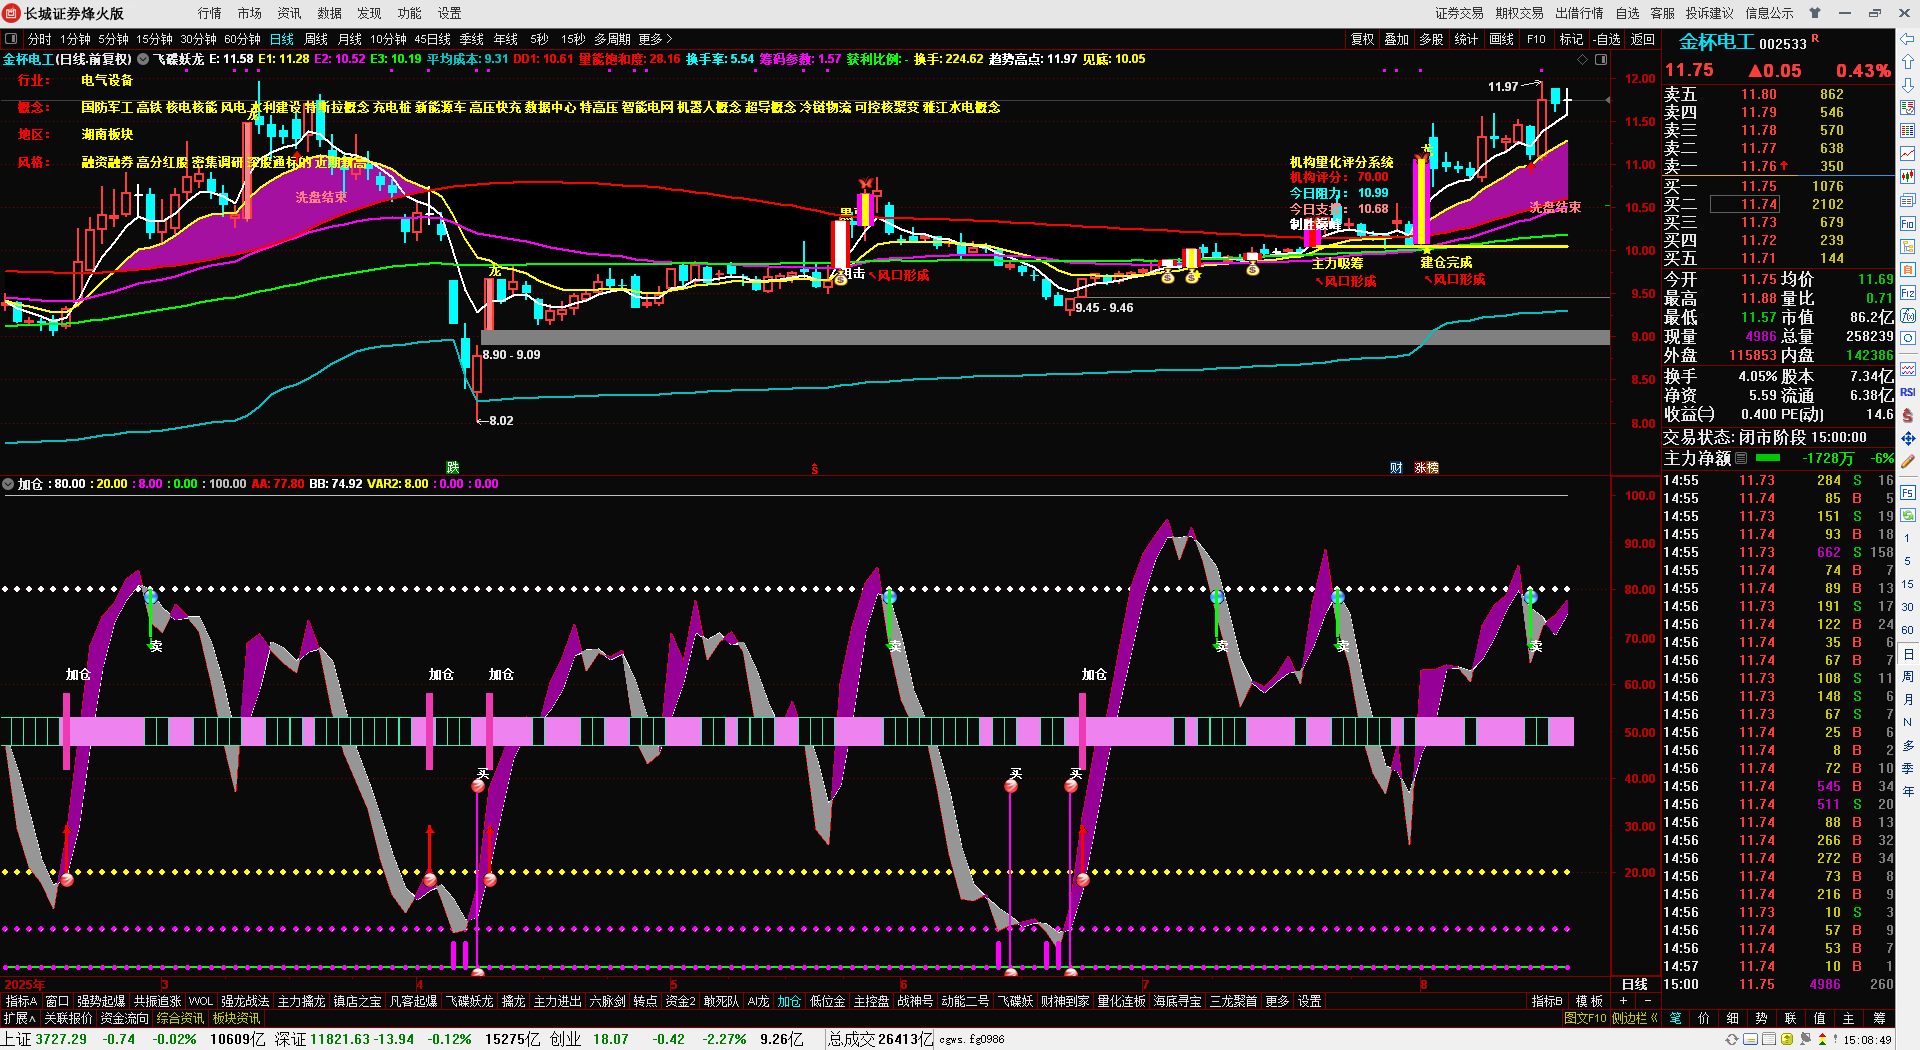Open the F10 company info icon

(1908, 224)
